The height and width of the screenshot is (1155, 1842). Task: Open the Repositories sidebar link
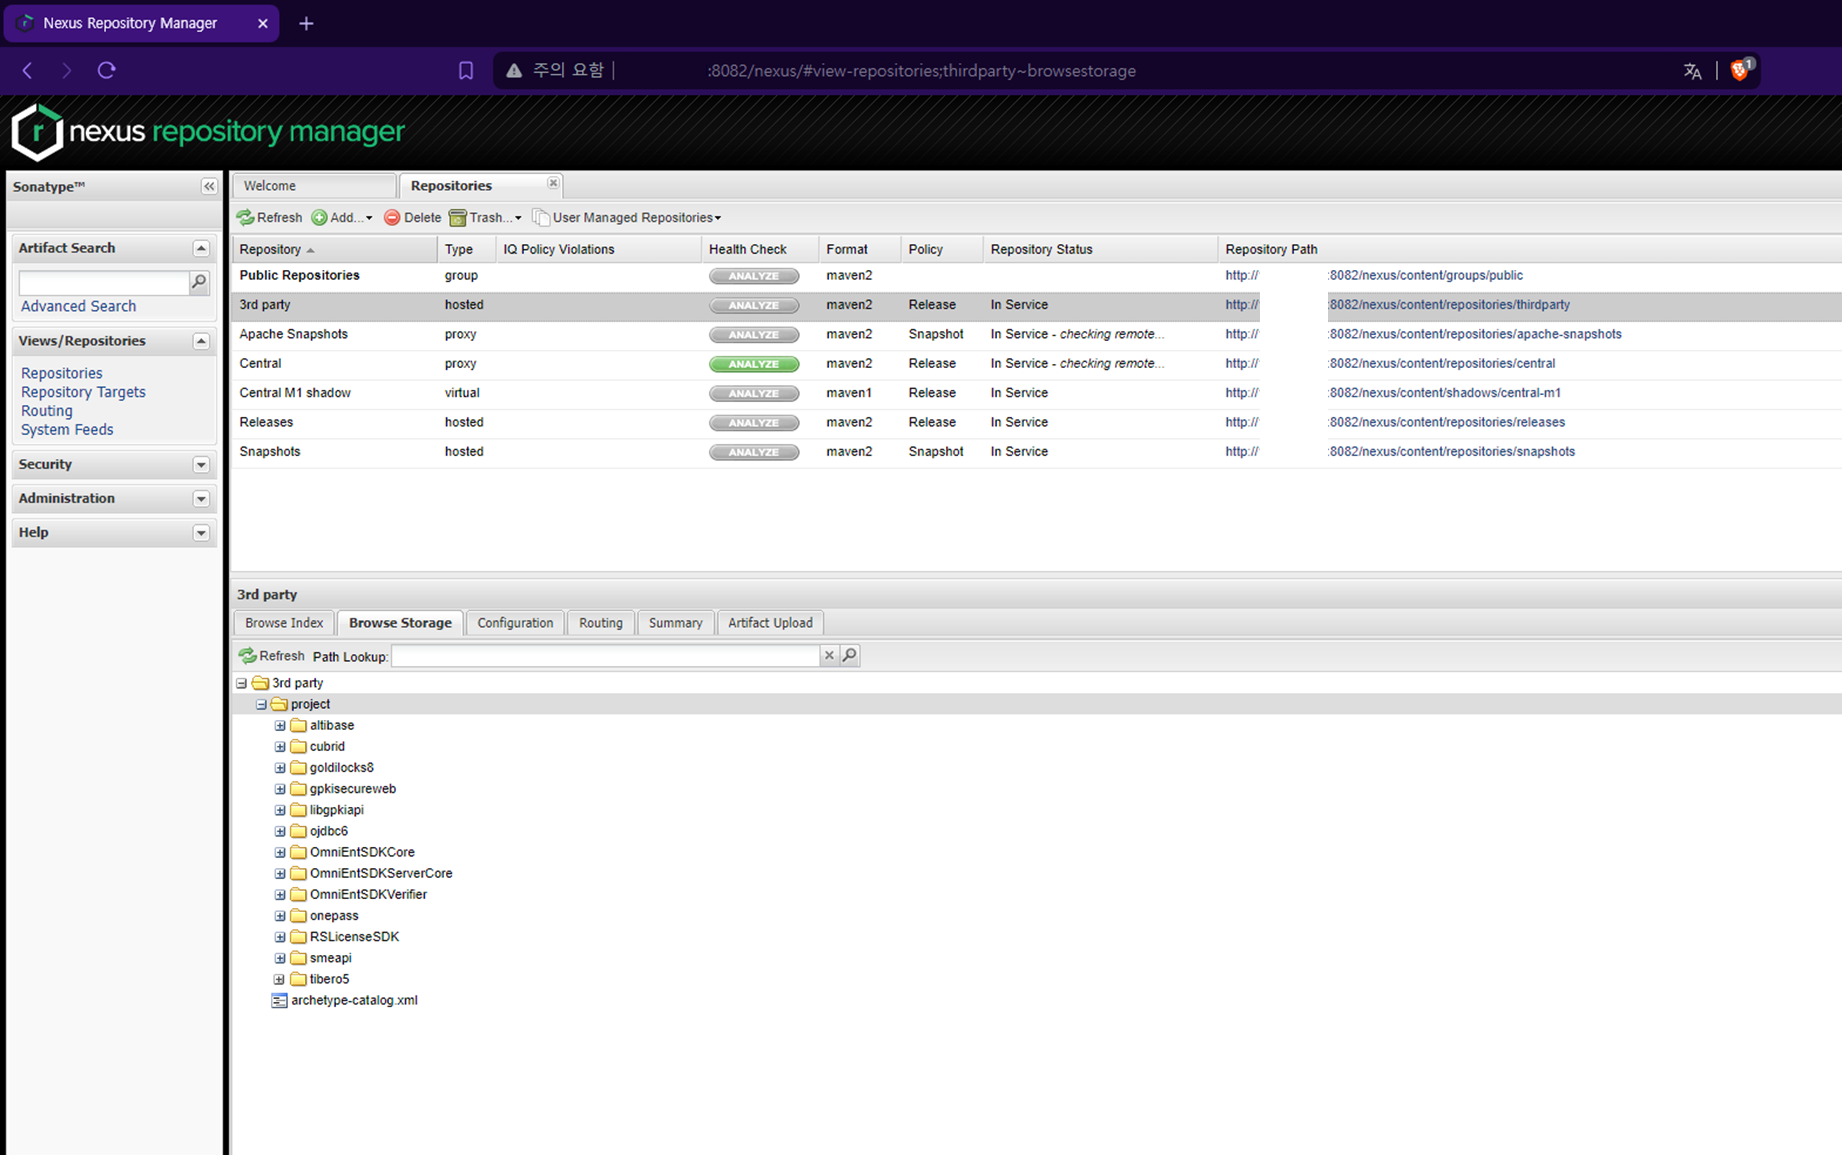coord(61,373)
